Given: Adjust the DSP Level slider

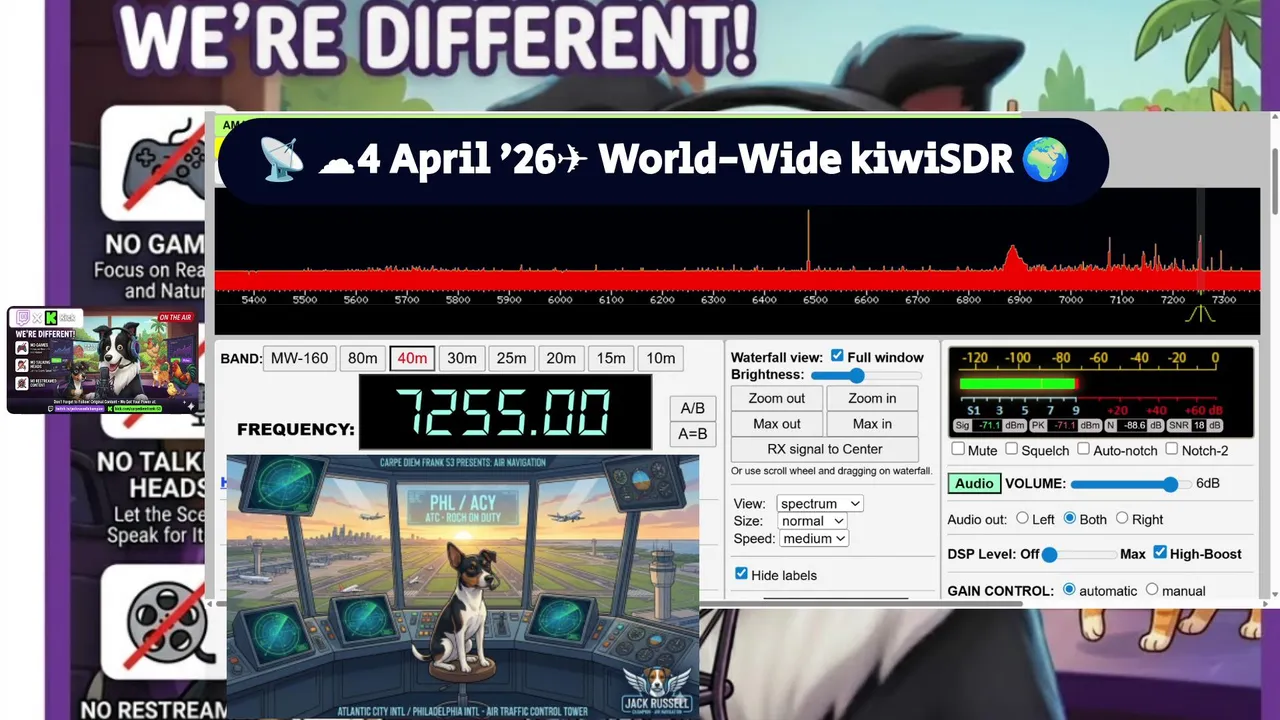Looking at the screenshot, I should click(x=1080, y=554).
